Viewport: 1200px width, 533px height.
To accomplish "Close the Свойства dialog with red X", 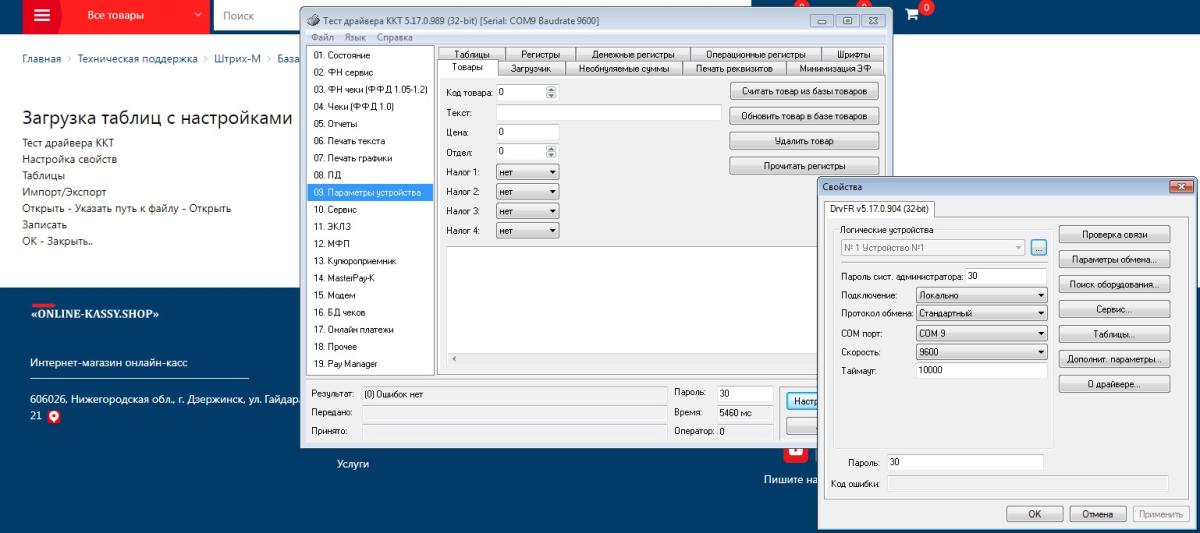I will [1181, 187].
